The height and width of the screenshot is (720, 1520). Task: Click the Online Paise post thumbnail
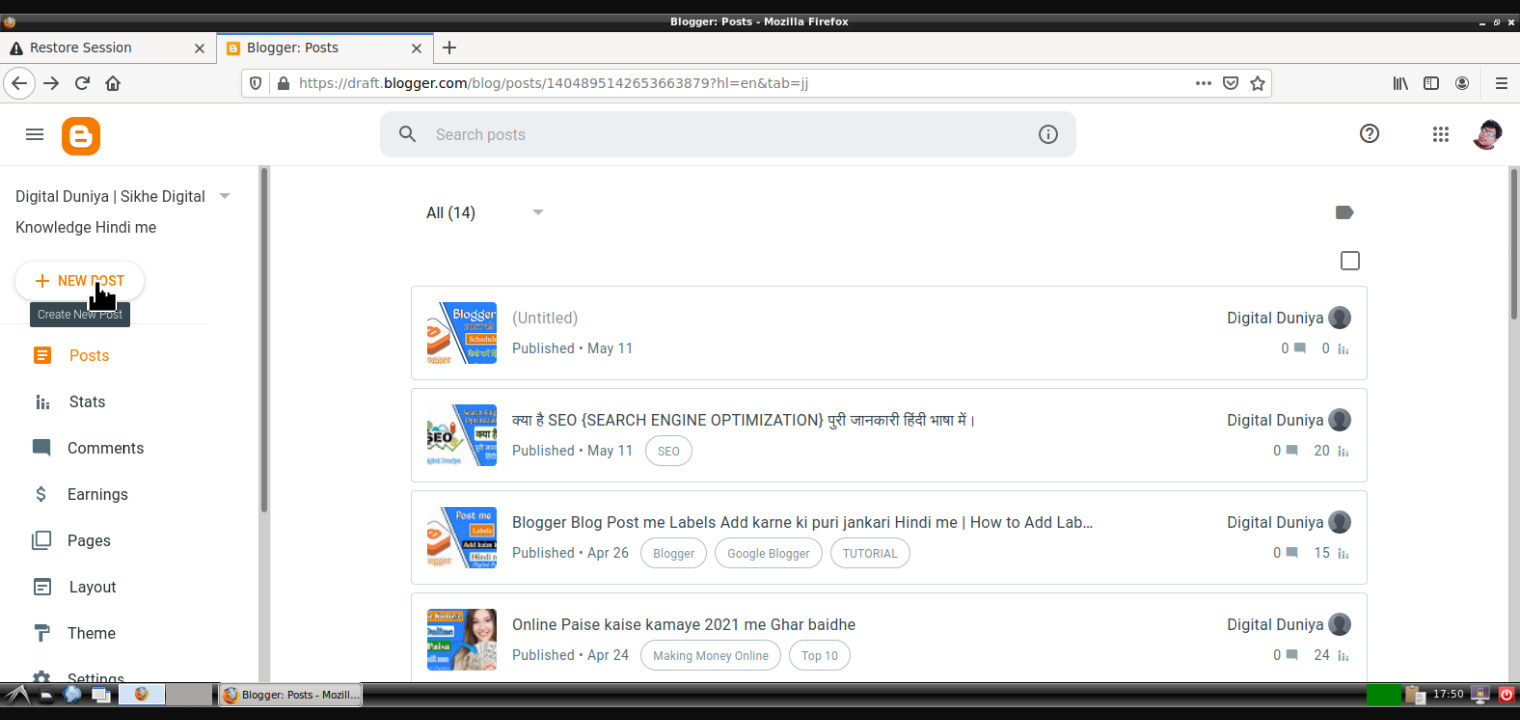click(x=462, y=639)
